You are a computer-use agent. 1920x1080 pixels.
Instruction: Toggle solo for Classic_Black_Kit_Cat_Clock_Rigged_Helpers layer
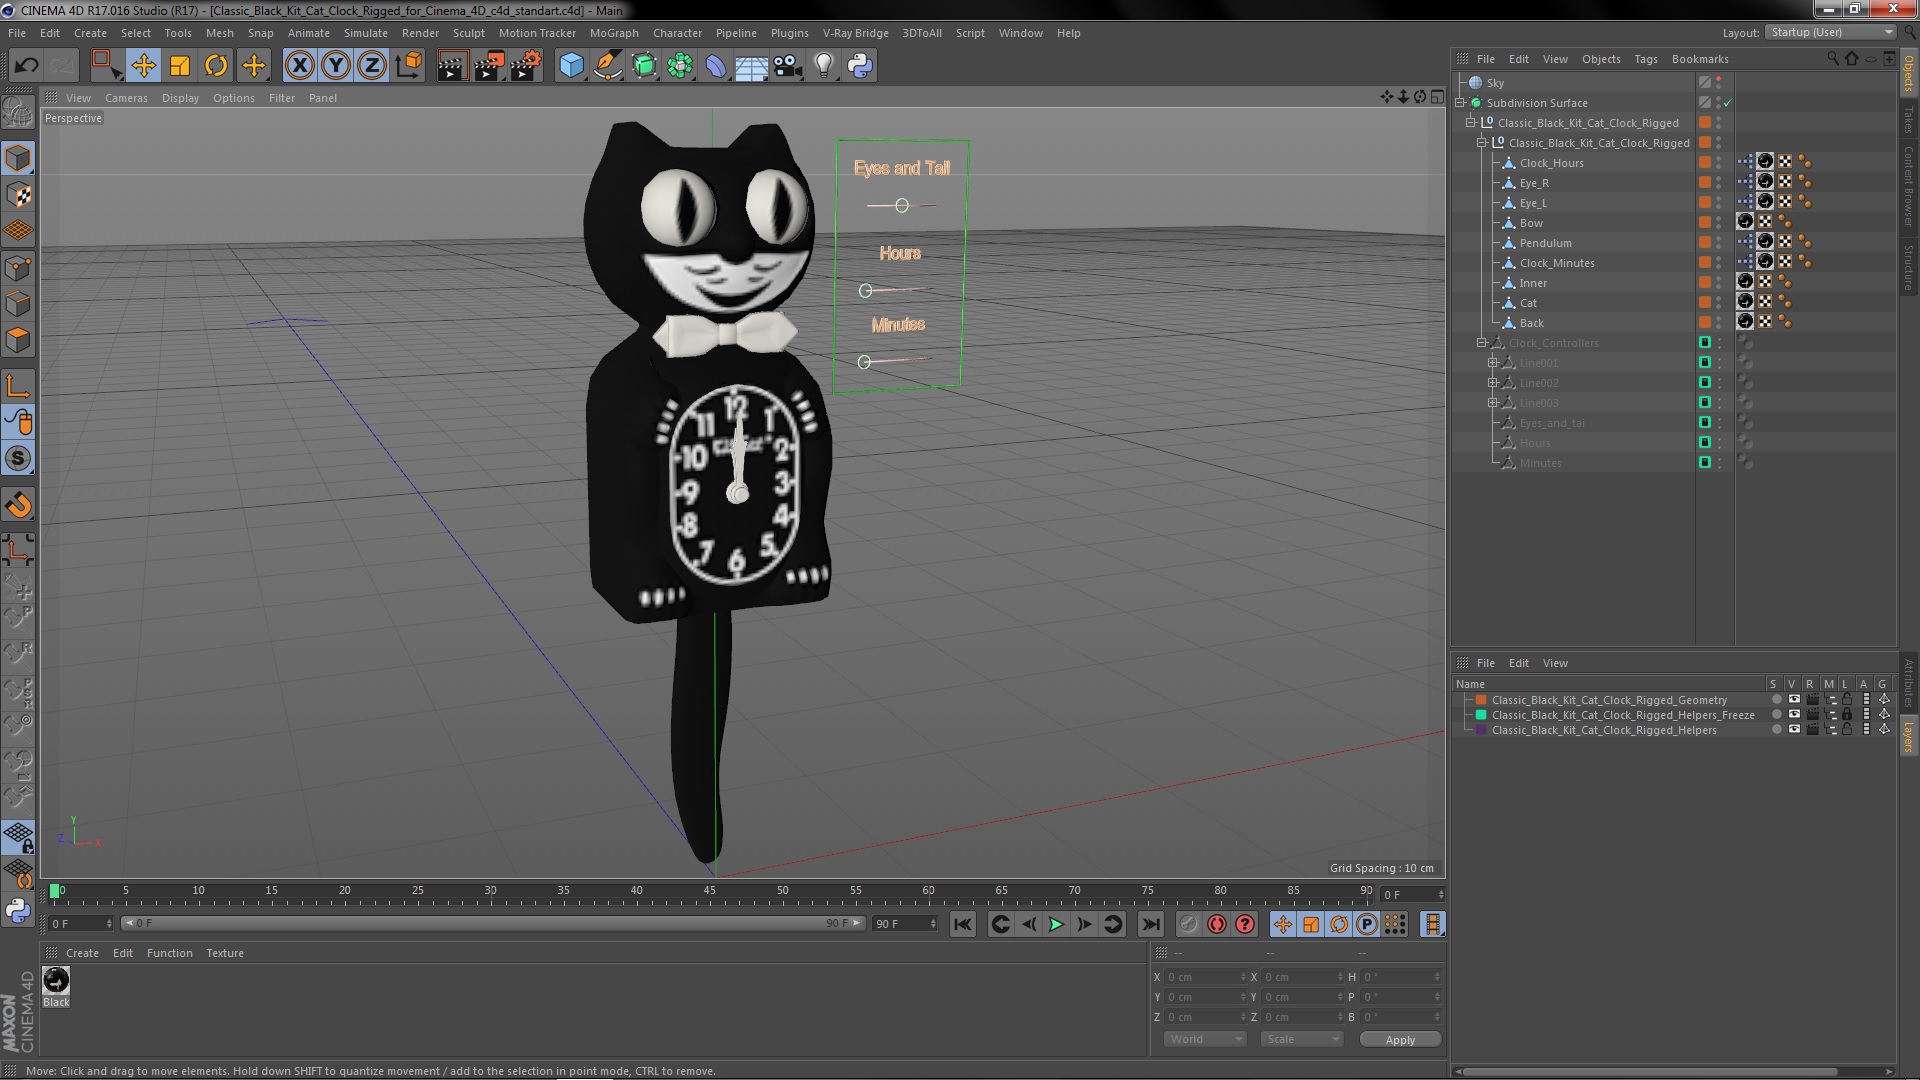(1776, 730)
